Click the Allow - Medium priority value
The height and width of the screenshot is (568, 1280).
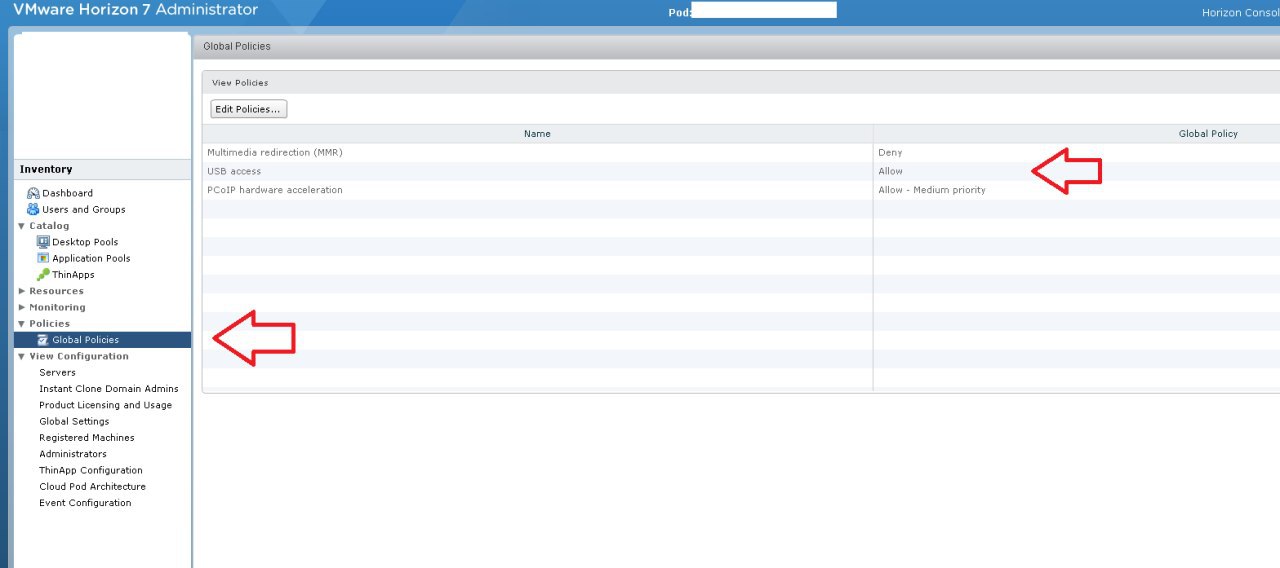931,190
